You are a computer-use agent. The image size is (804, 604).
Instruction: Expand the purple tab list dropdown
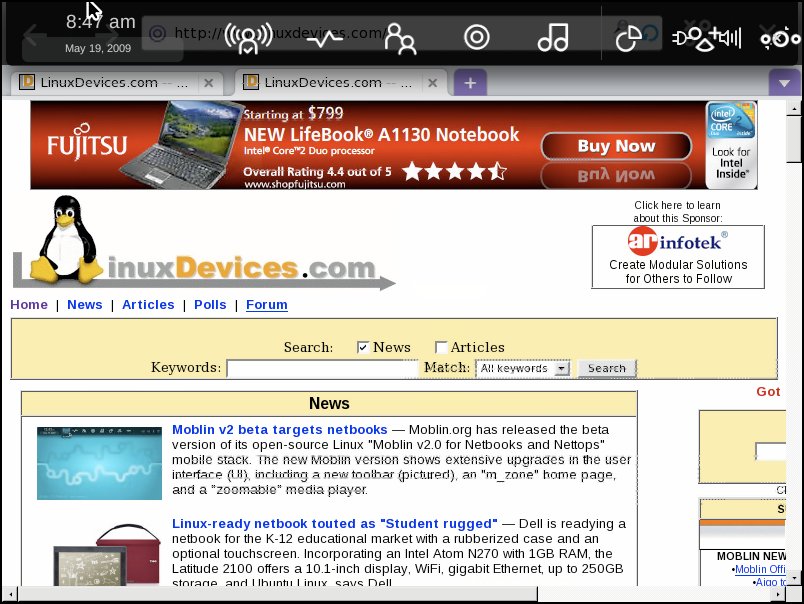click(784, 83)
